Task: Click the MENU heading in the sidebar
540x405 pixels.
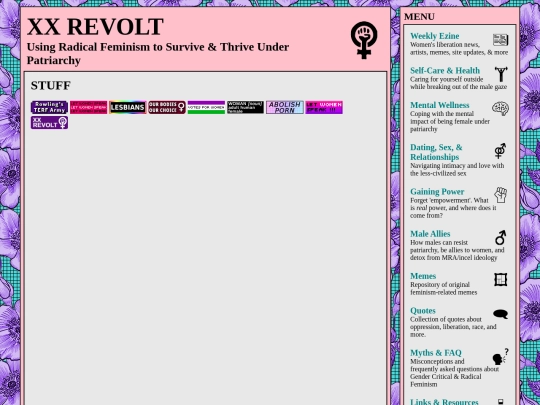Action: (x=419, y=17)
